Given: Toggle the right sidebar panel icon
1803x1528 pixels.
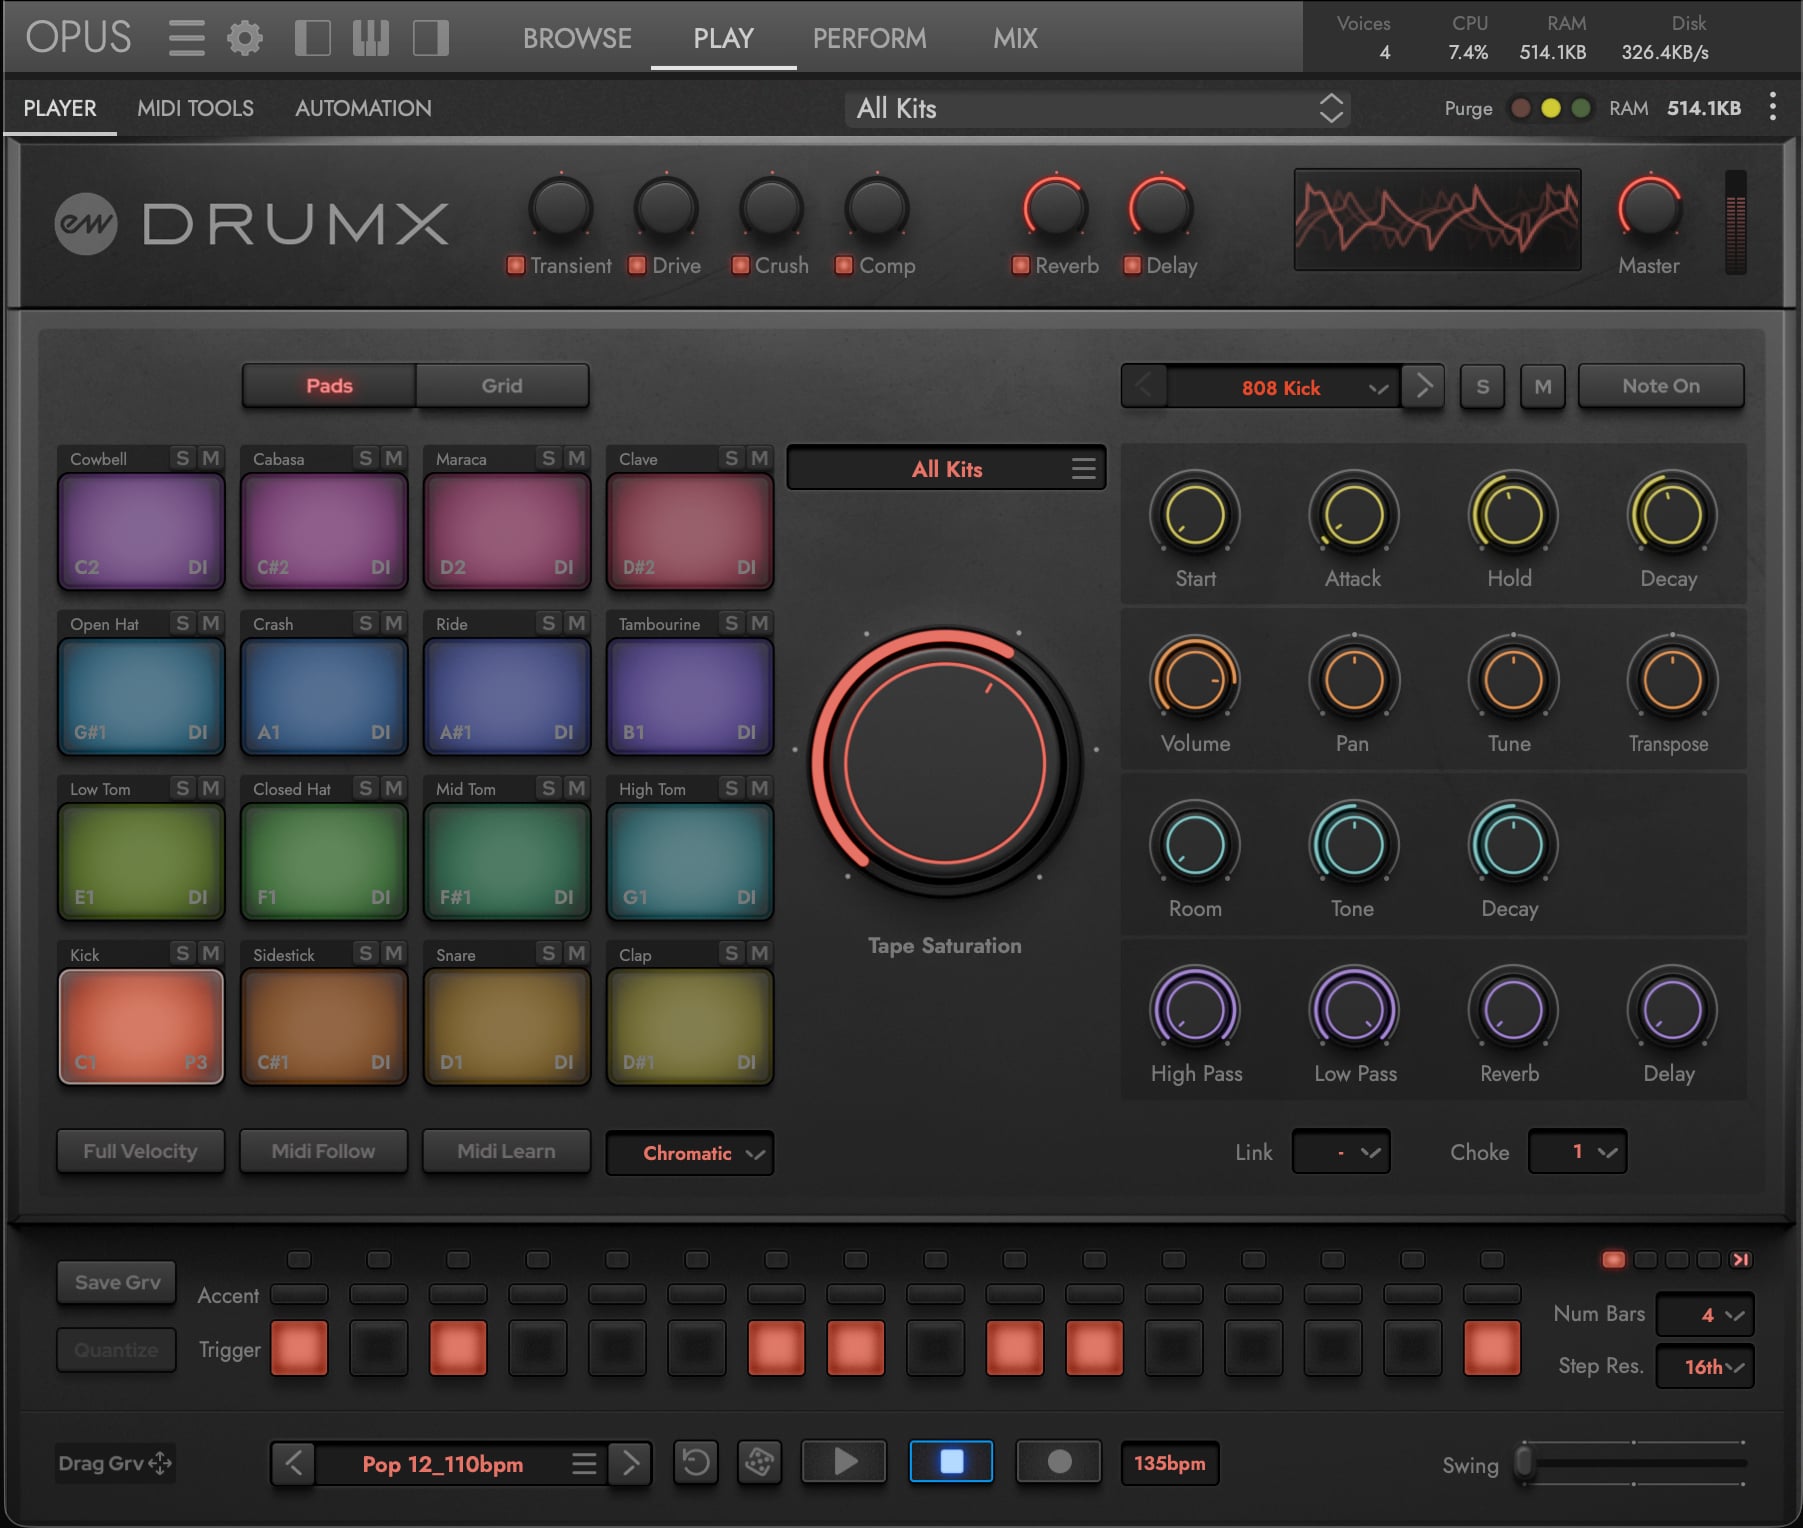Looking at the screenshot, I should pyautogui.click(x=431, y=38).
